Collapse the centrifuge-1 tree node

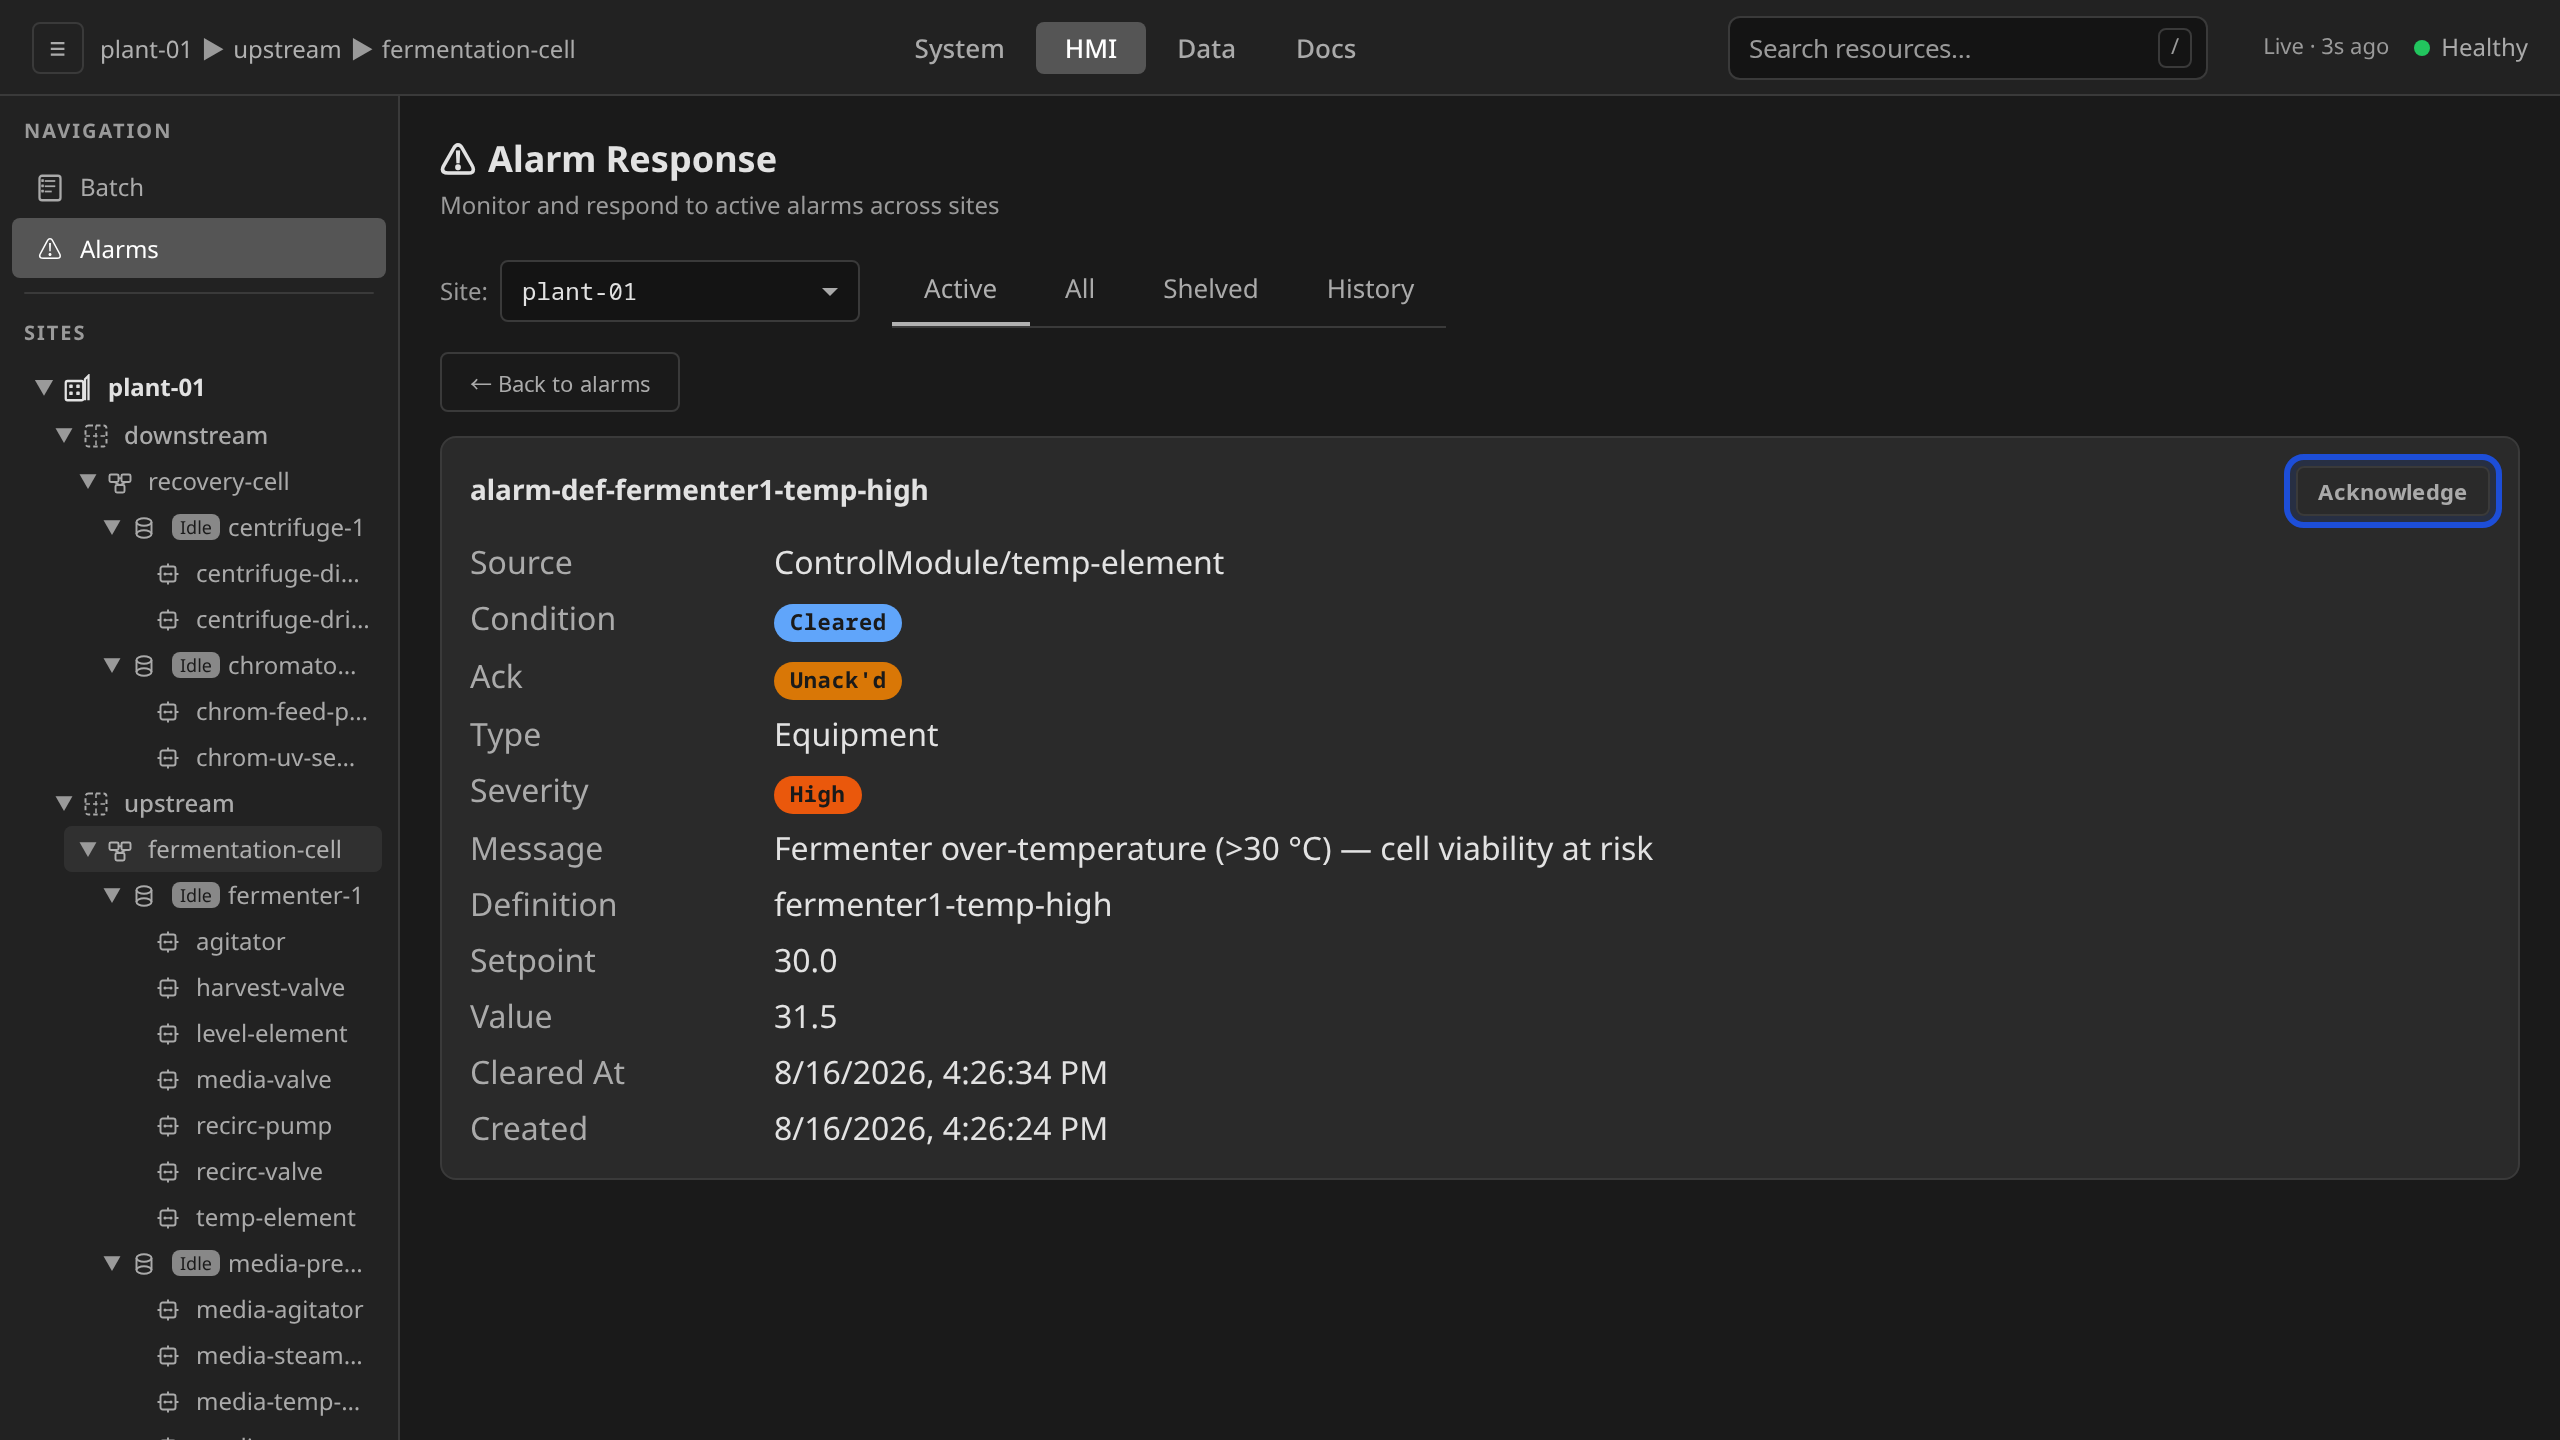click(112, 527)
